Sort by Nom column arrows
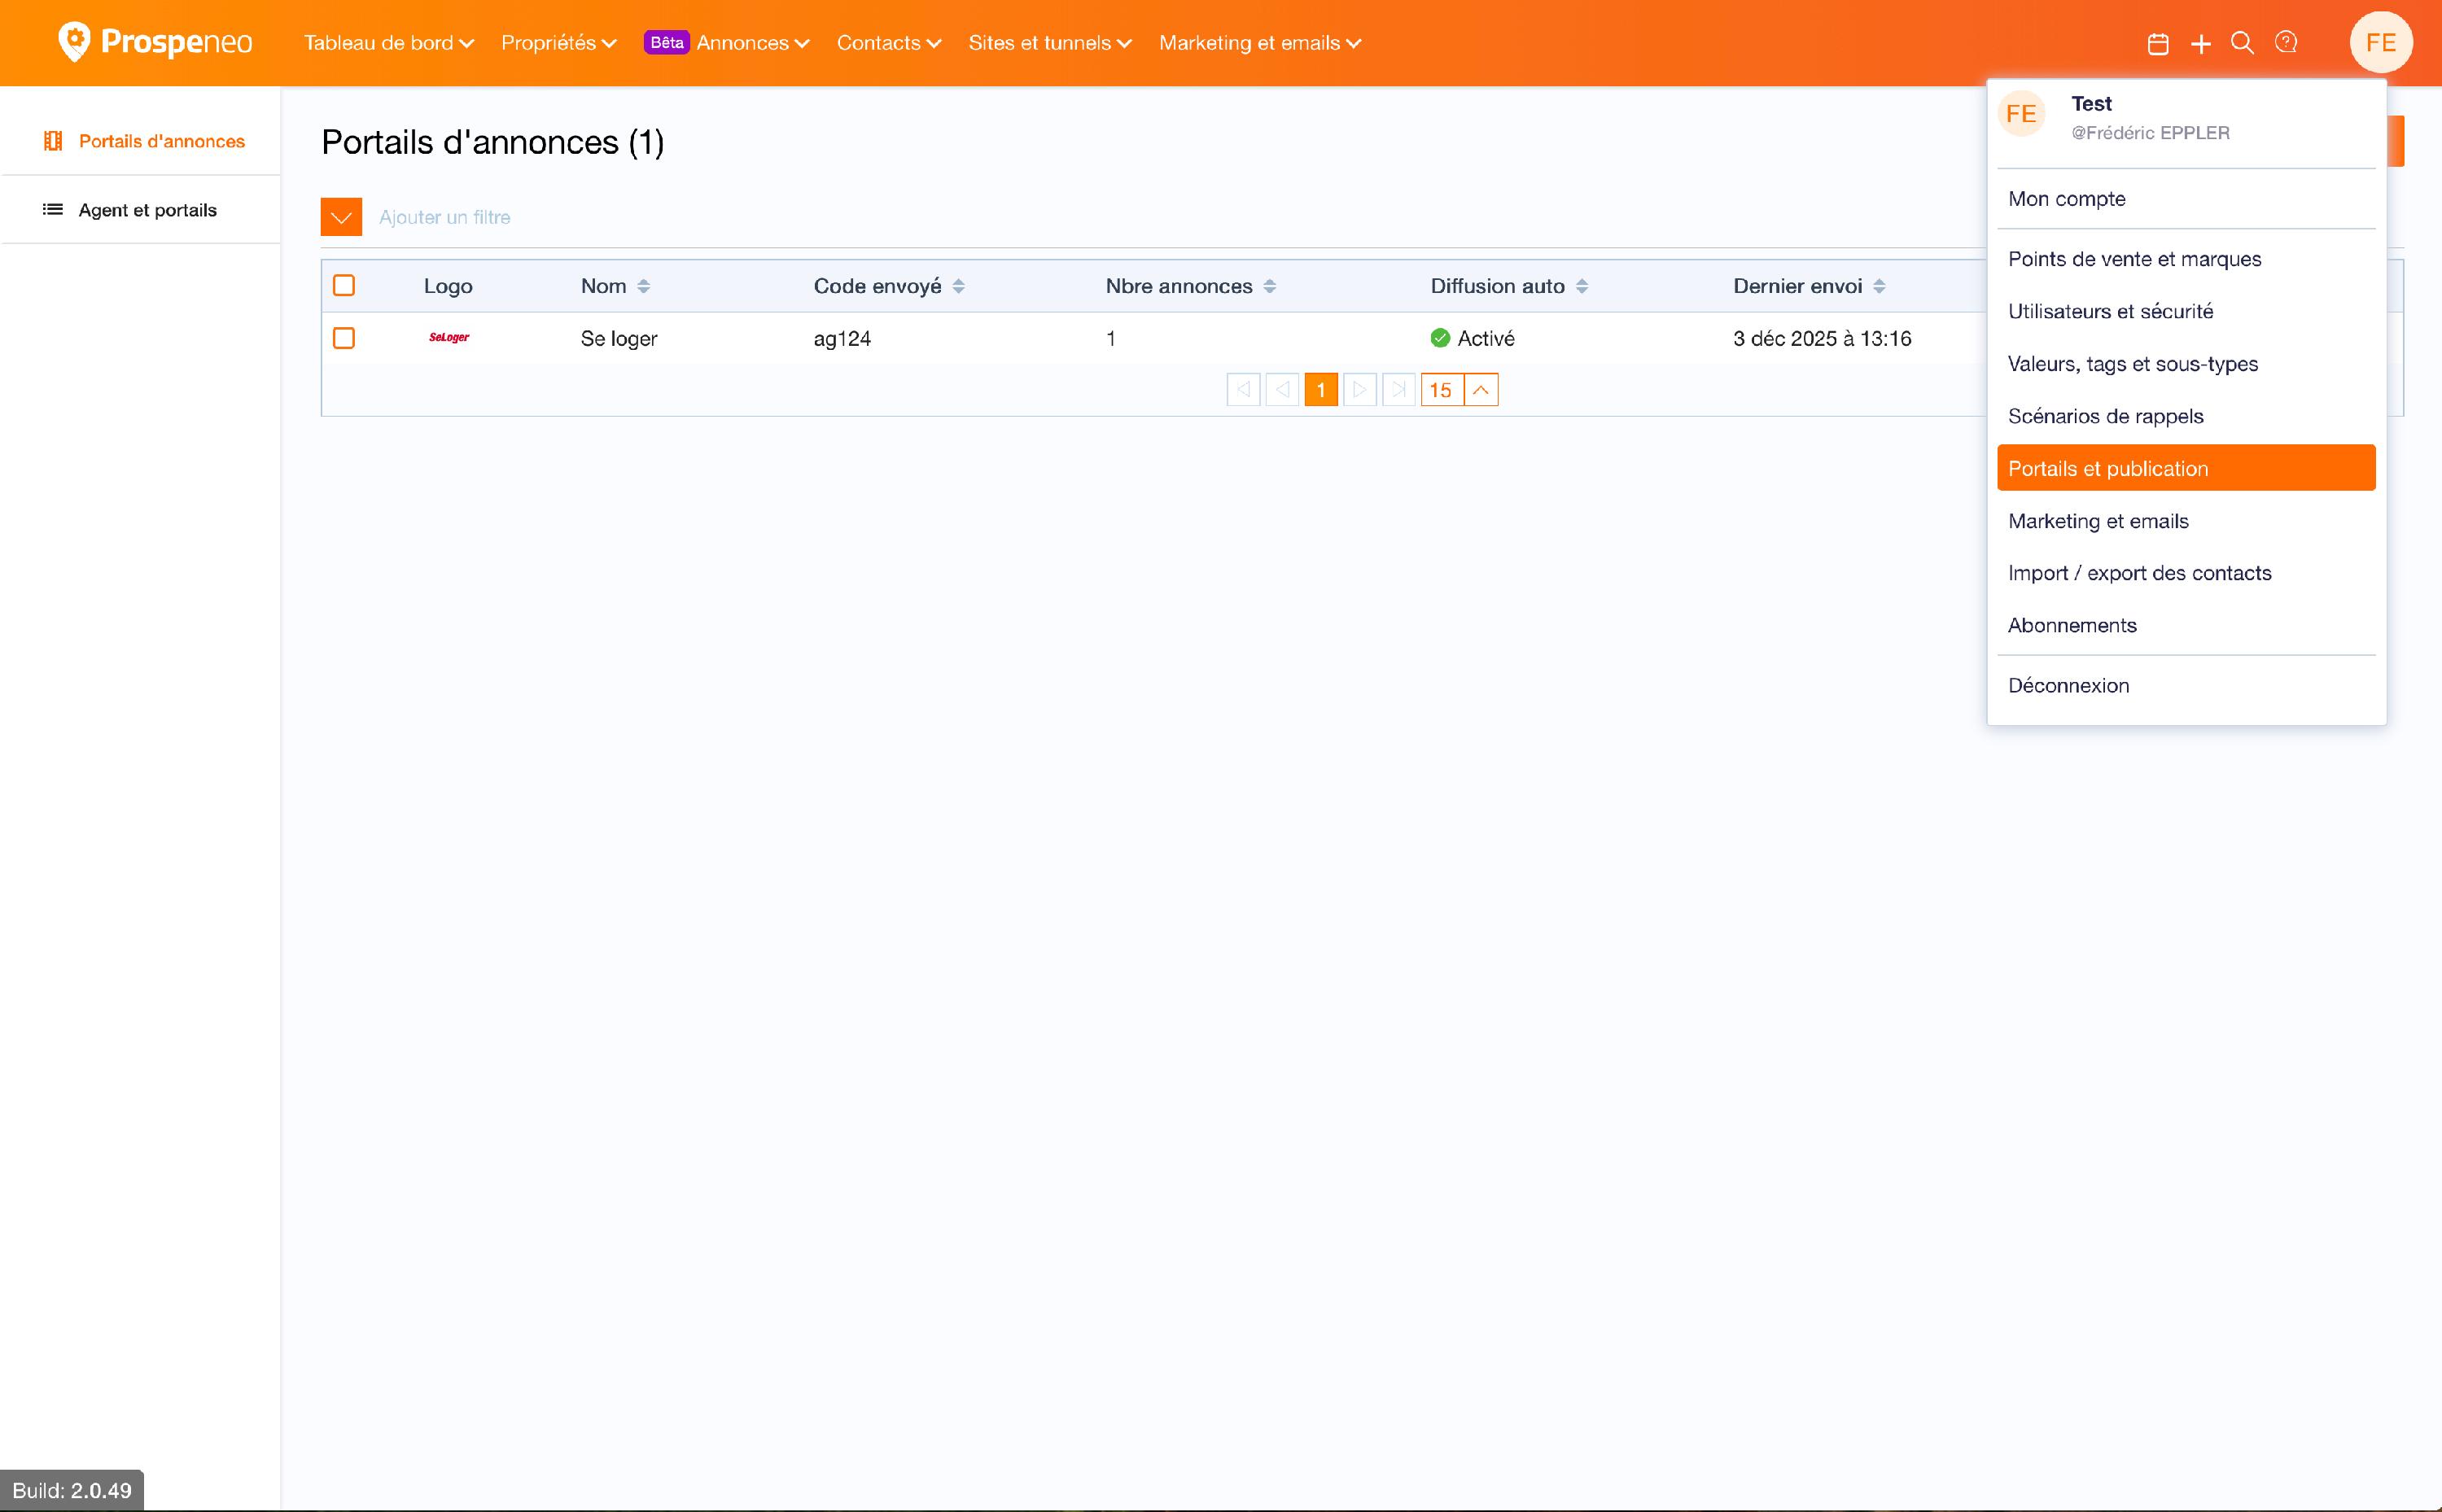Screen dimensions: 2442x1512 [x=643, y=287]
